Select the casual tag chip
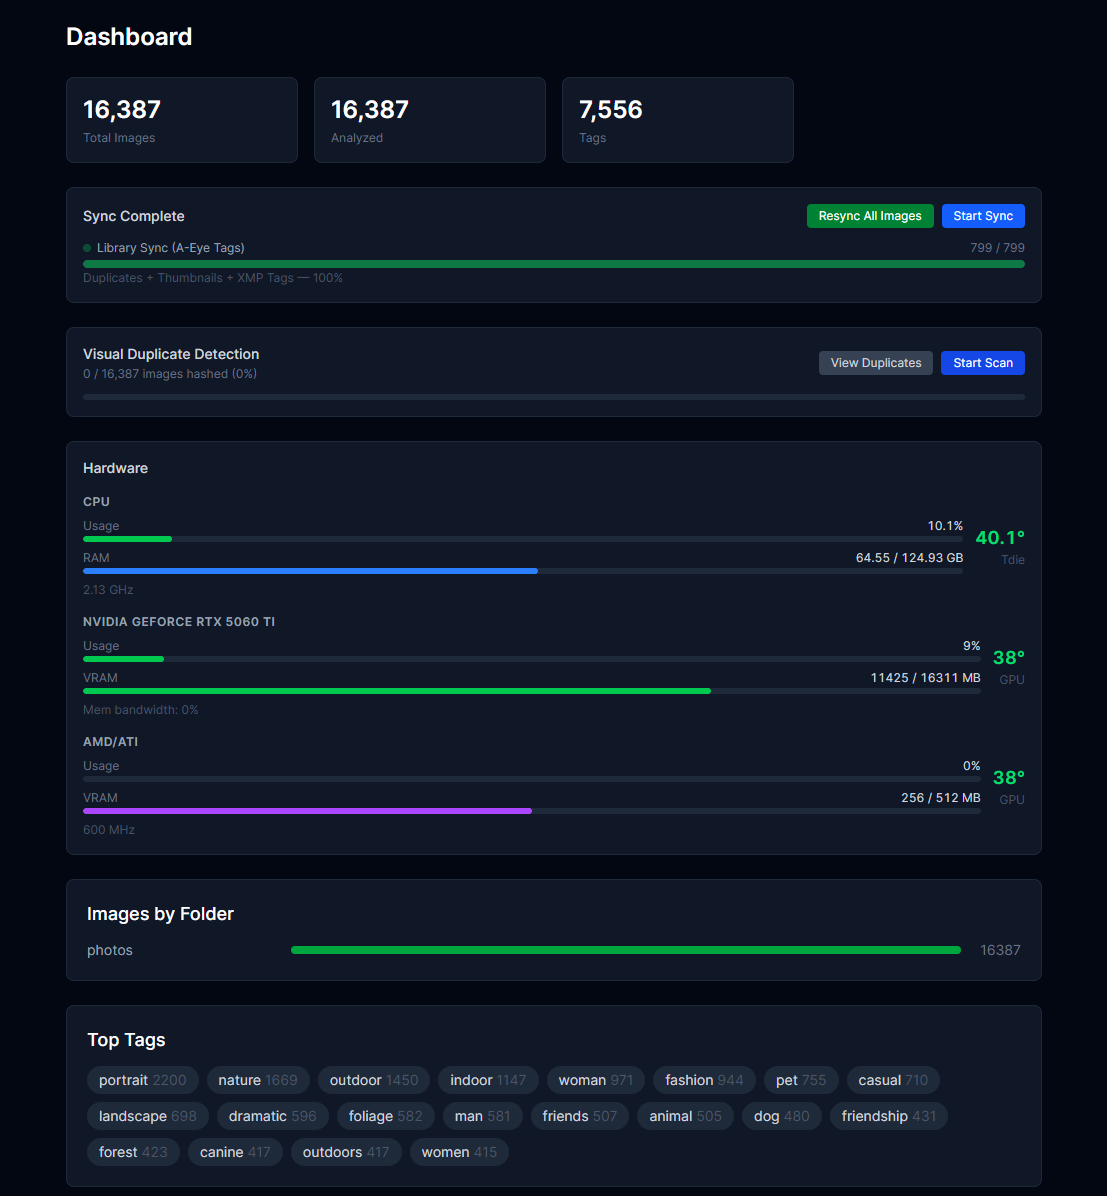 pos(893,1080)
